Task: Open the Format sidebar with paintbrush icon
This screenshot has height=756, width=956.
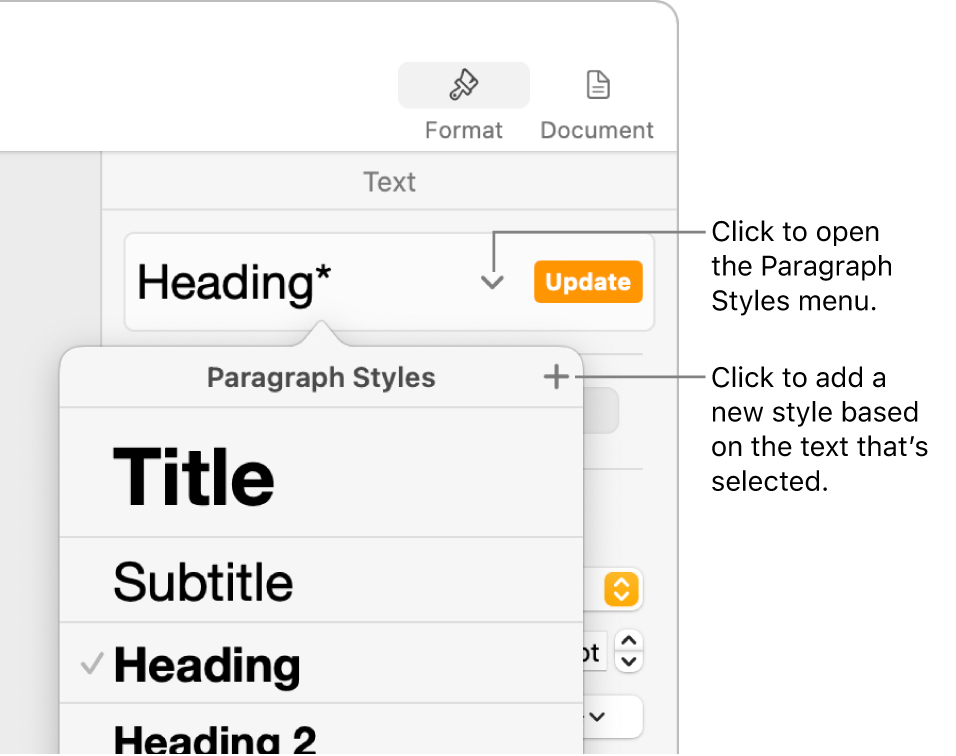Action: [463, 86]
